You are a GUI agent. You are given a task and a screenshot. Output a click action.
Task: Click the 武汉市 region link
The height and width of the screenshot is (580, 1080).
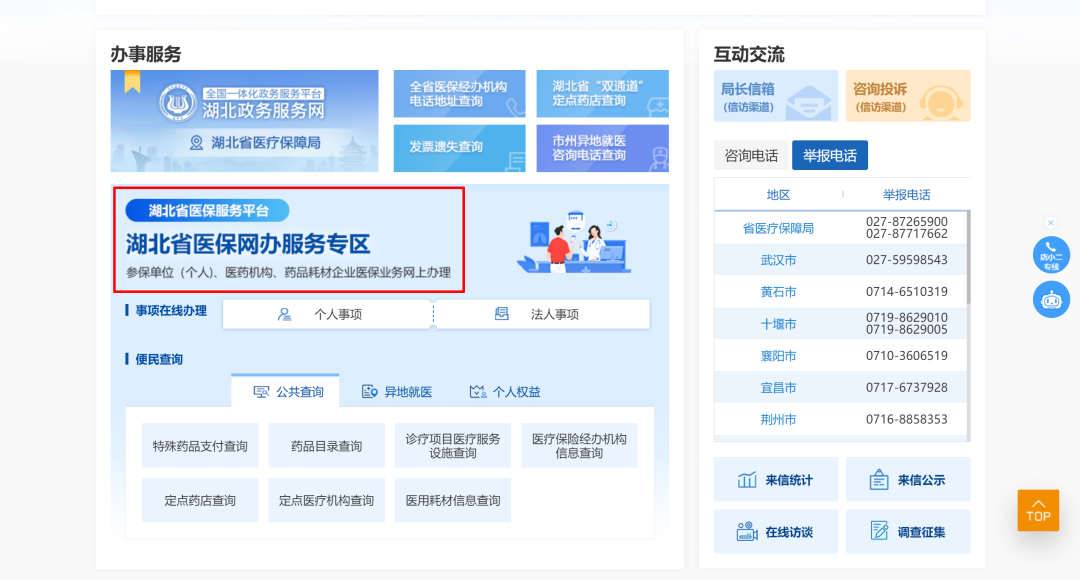tap(778, 260)
